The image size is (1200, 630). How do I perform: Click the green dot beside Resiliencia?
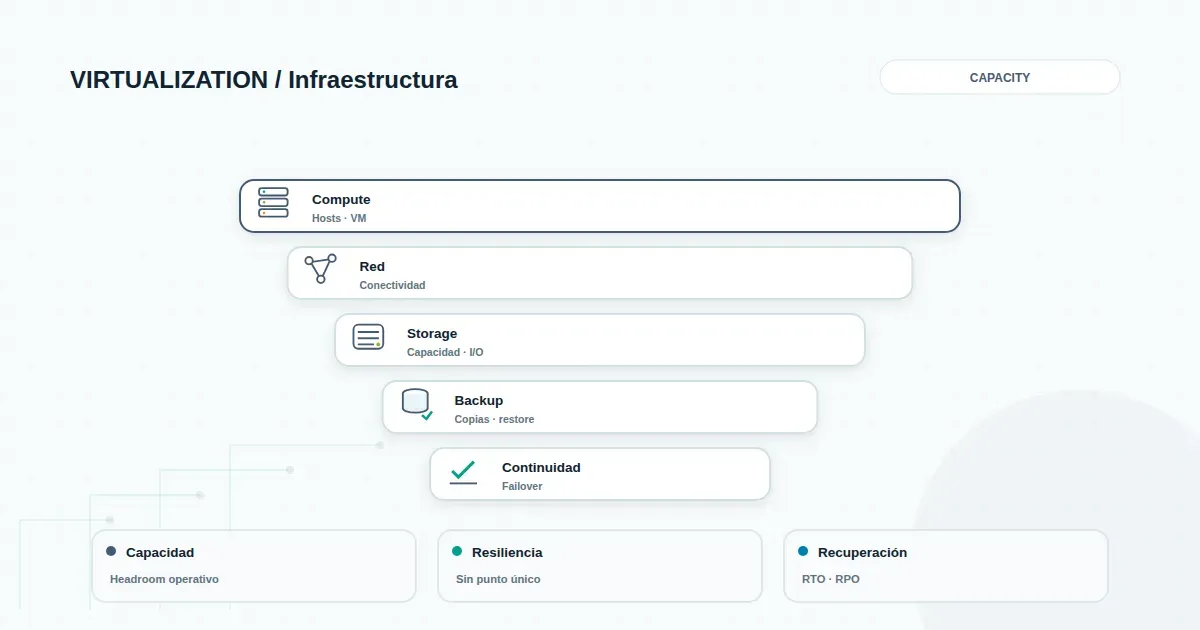(457, 551)
